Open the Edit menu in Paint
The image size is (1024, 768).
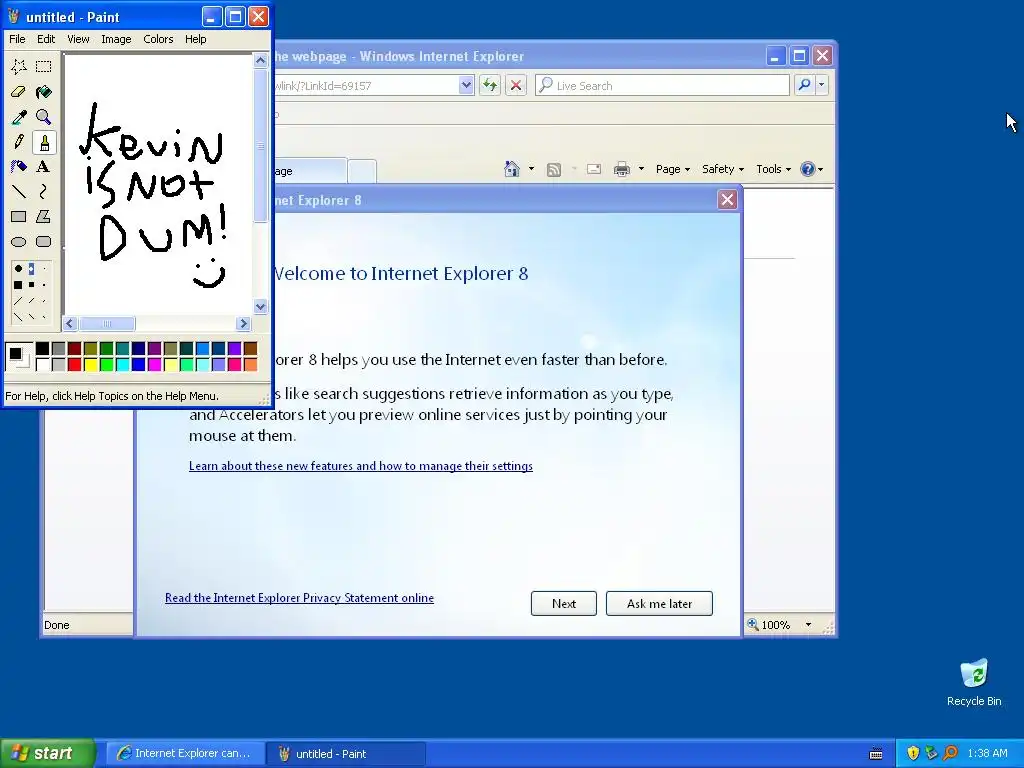point(46,39)
